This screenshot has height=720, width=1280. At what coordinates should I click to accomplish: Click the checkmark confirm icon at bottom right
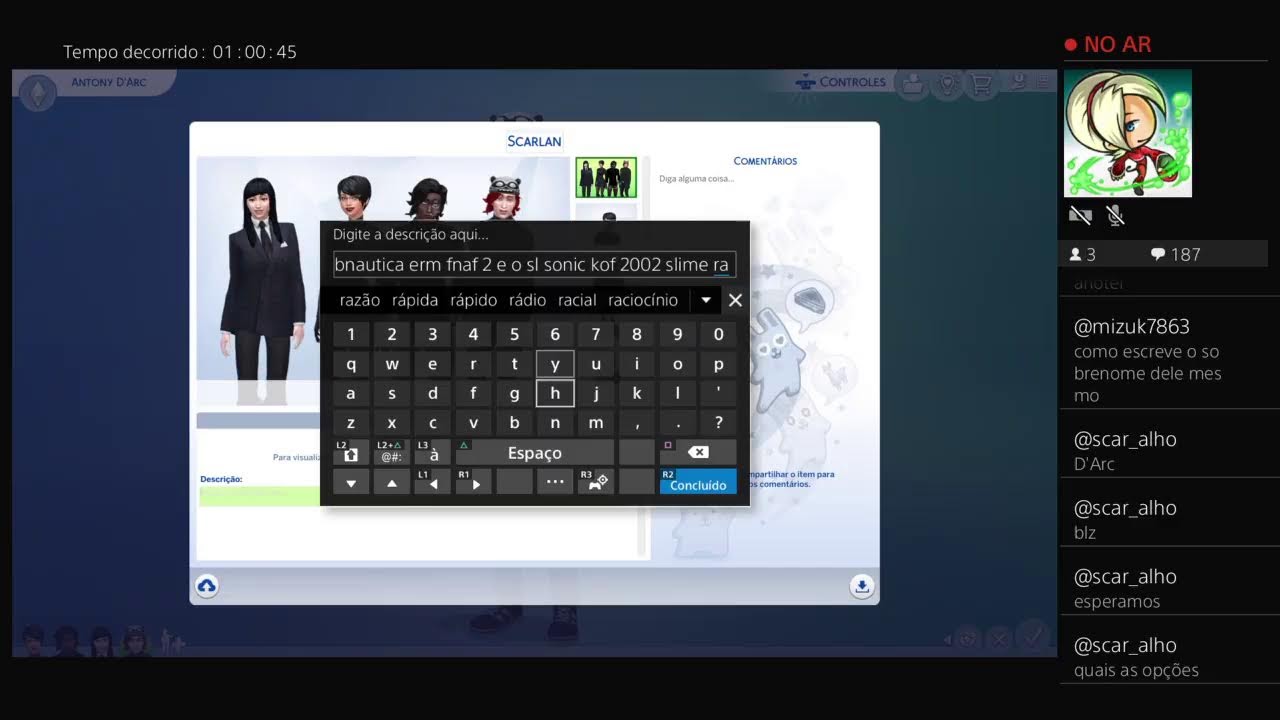point(1033,636)
